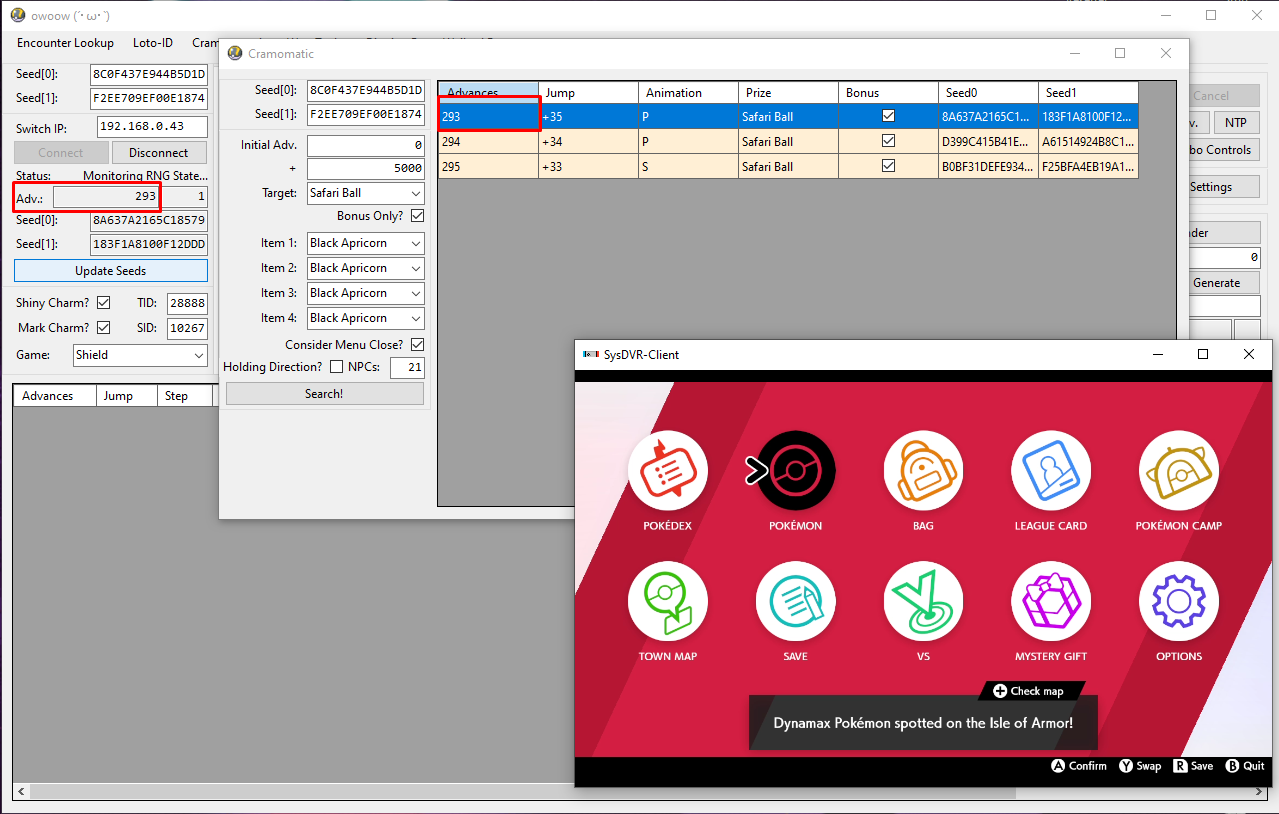Click the plus Check map icon
The height and width of the screenshot is (814, 1279).
pos(1000,691)
